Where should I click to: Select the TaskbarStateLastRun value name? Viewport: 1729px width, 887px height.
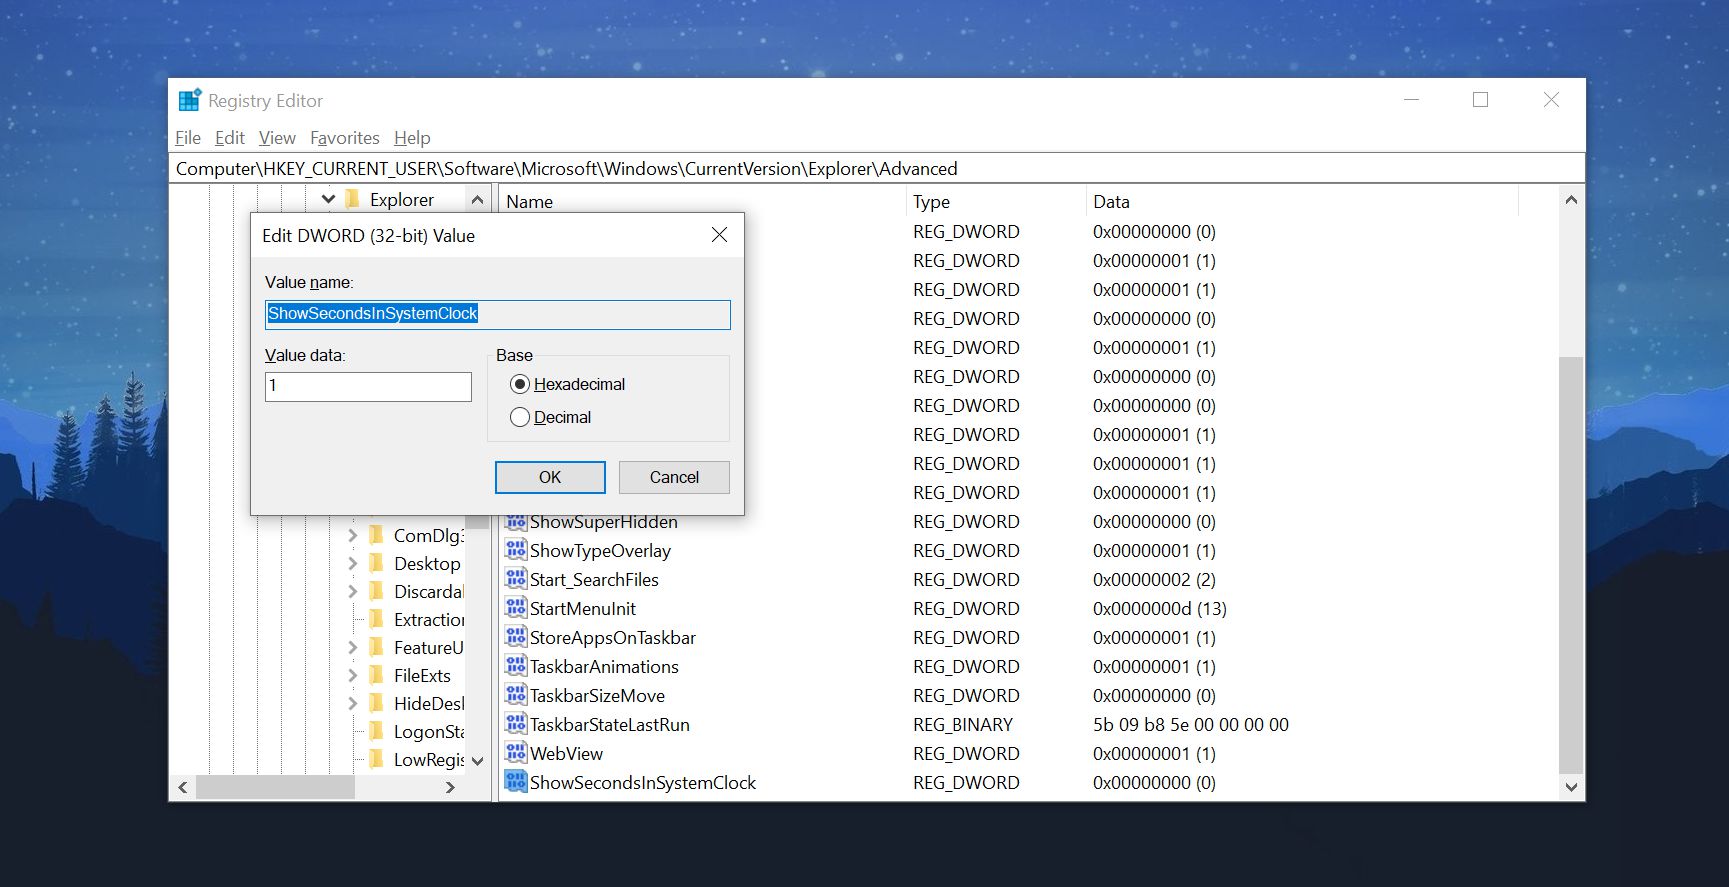(610, 724)
